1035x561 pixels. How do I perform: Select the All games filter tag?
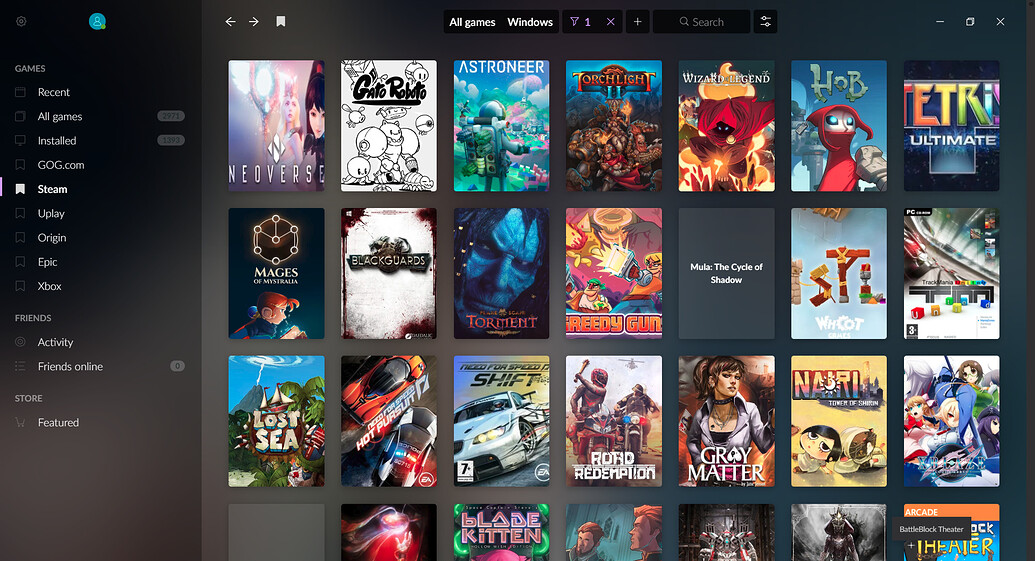pyautogui.click(x=472, y=22)
